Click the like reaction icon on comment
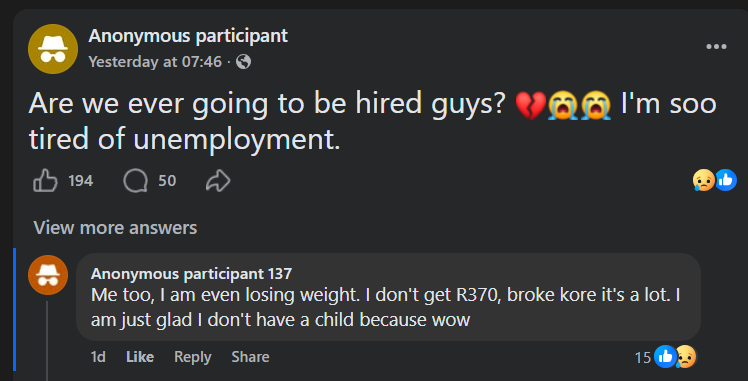 point(665,357)
